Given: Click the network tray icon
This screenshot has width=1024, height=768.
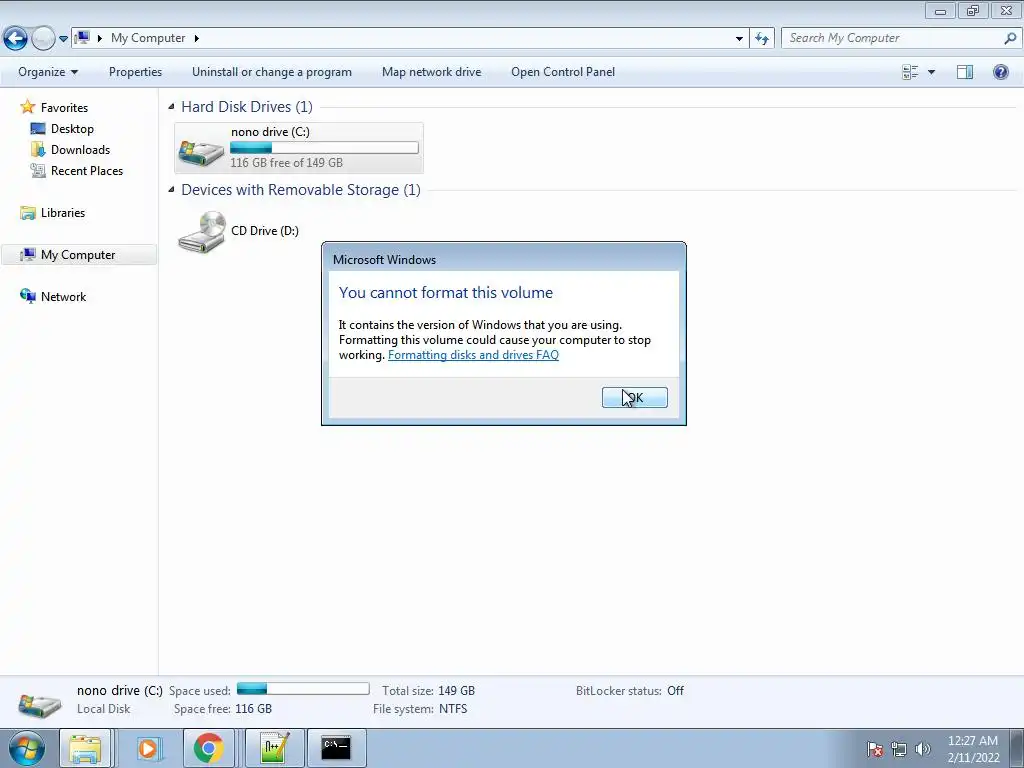Looking at the screenshot, I should [x=899, y=749].
